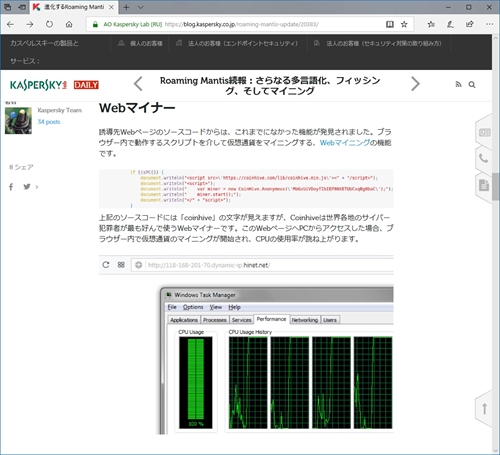Select the 進化するRoaming Manti tab
This screenshot has width=500, height=455.
pos(73,7)
